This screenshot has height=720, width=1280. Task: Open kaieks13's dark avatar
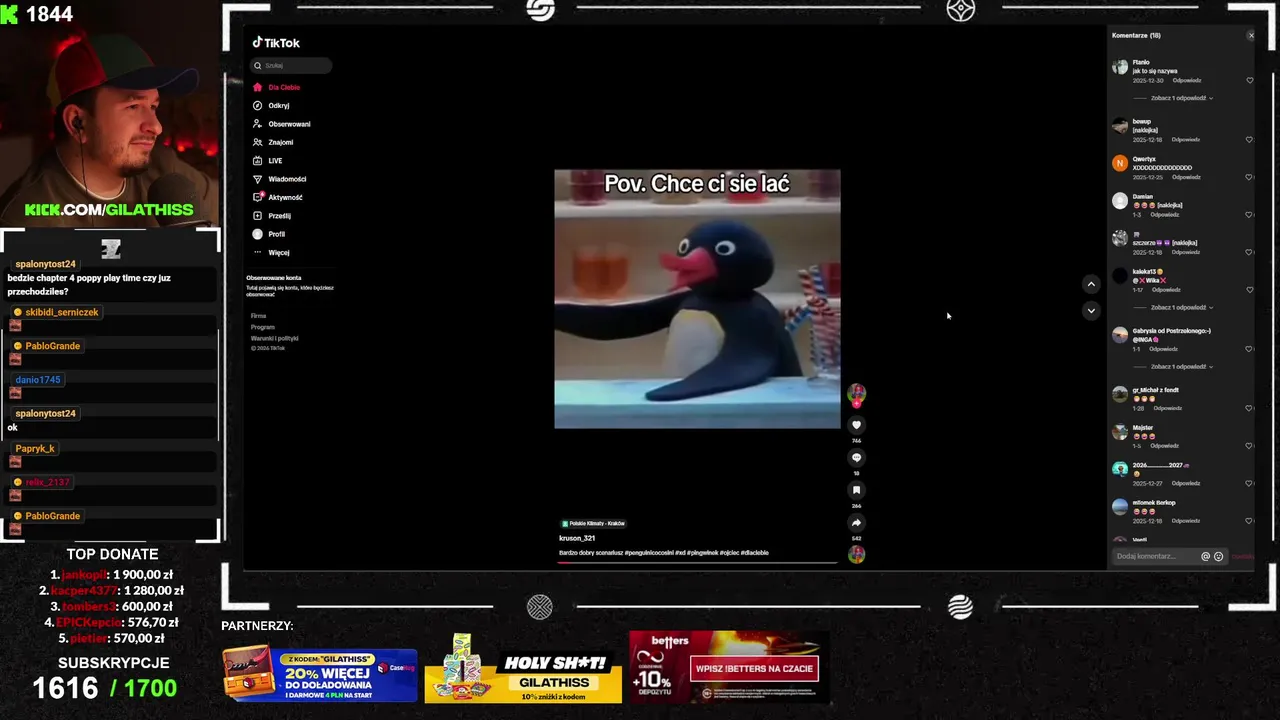tap(1120, 276)
